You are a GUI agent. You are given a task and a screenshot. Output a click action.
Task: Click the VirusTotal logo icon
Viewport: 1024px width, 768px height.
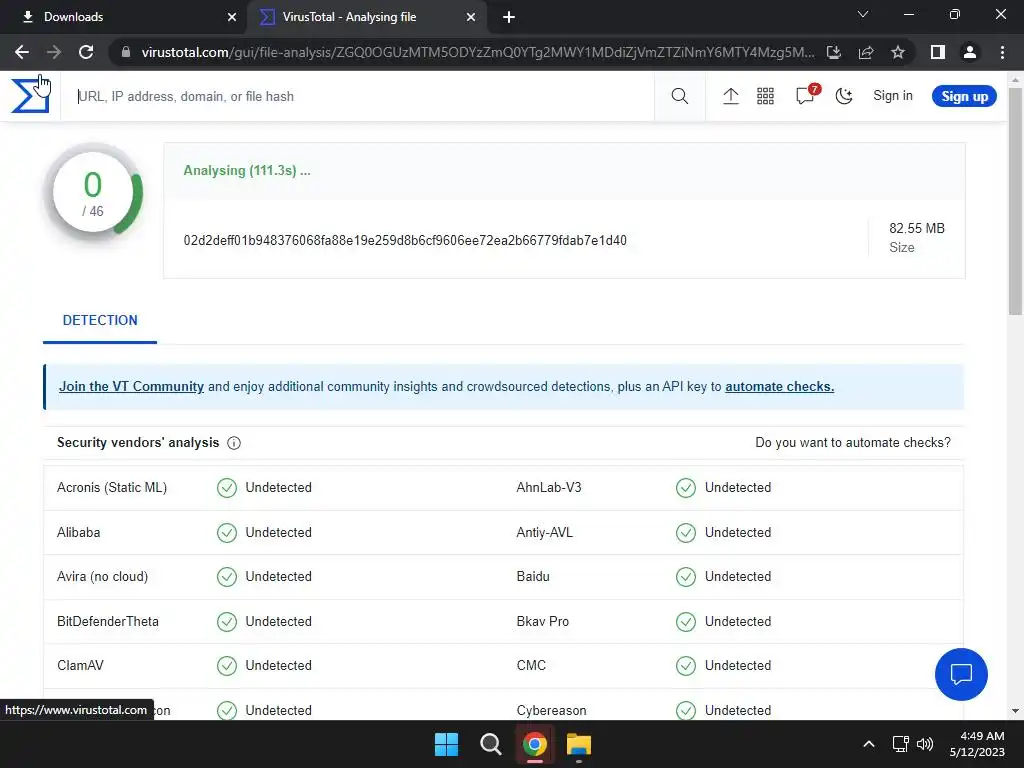click(30, 96)
